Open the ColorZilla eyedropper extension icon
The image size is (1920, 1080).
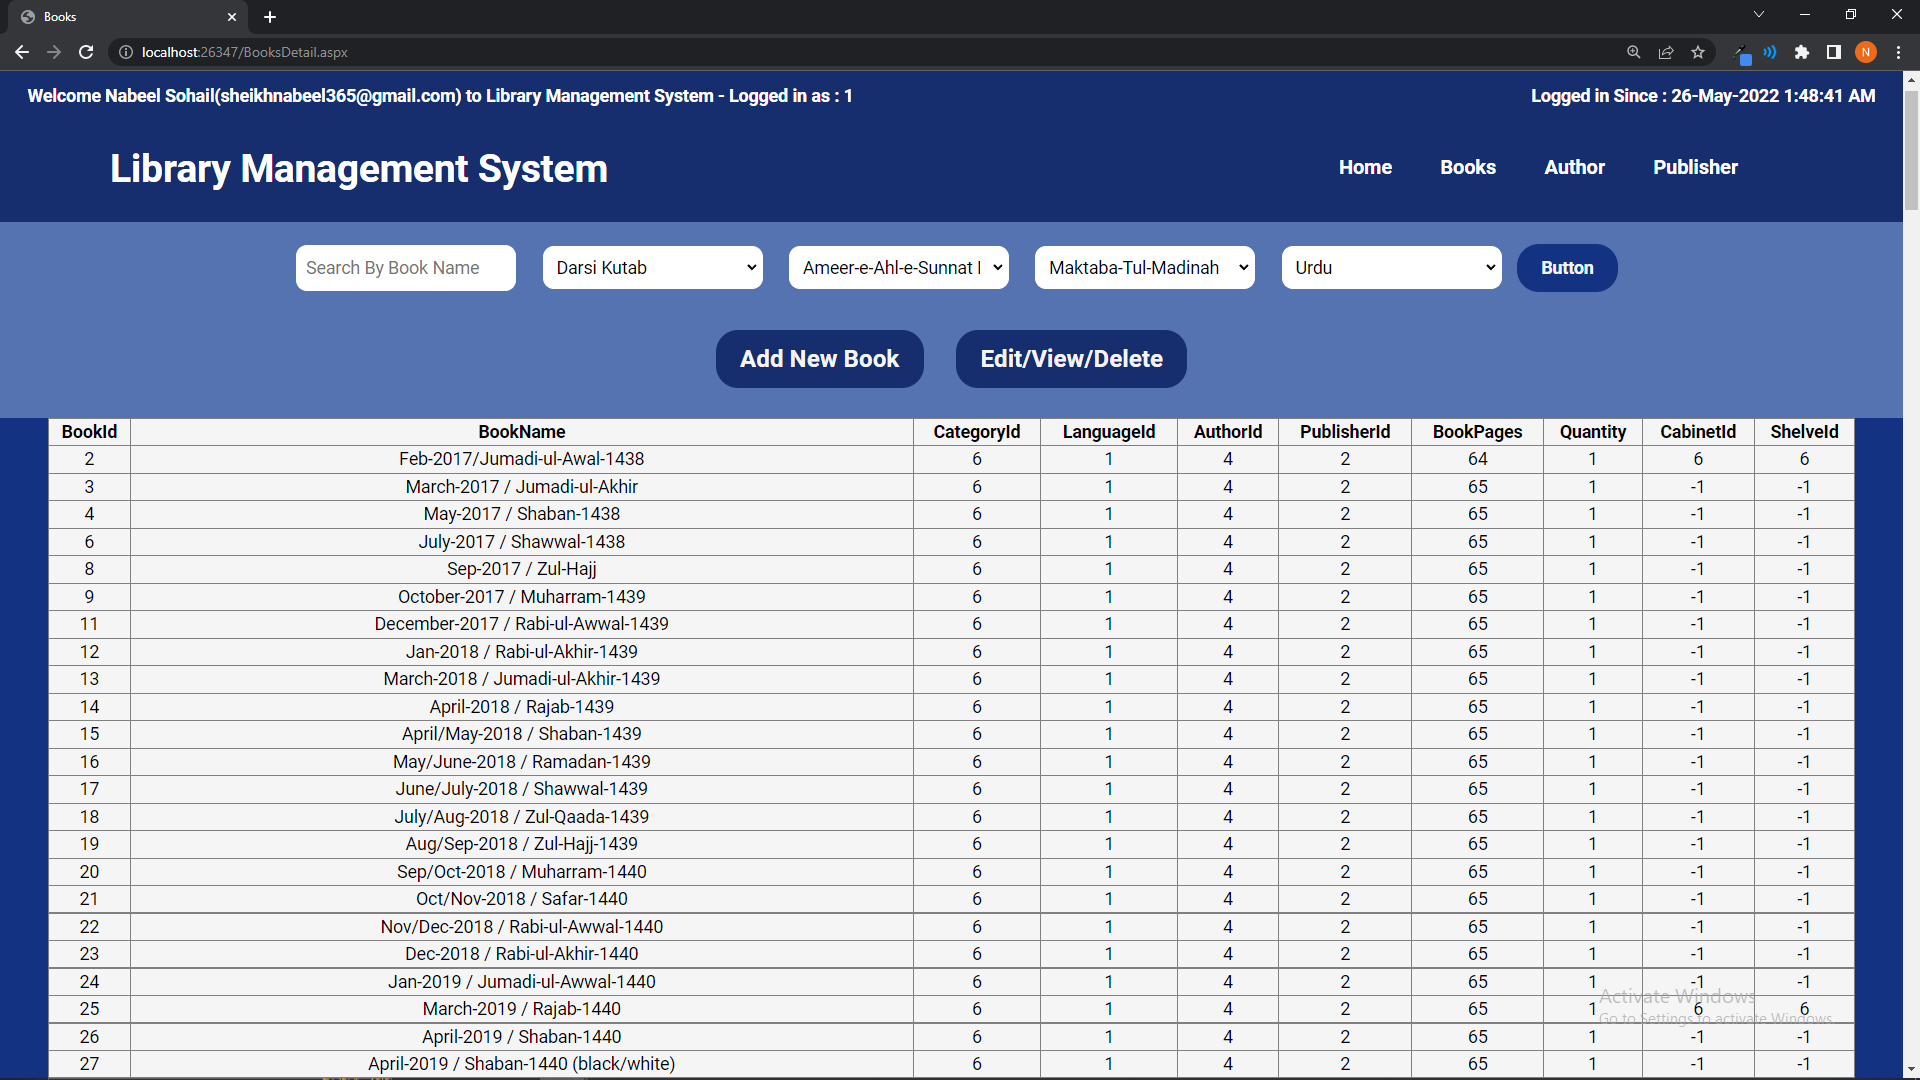pos(1744,52)
